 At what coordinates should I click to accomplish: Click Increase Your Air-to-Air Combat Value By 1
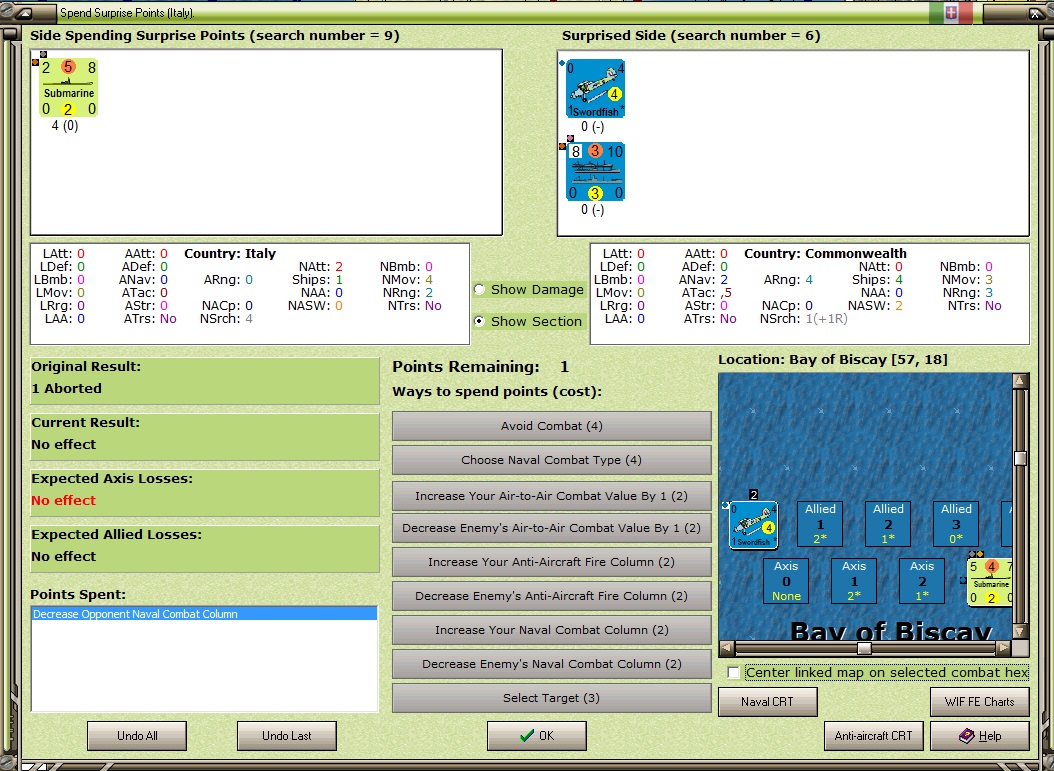pyautogui.click(x=551, y=496)
